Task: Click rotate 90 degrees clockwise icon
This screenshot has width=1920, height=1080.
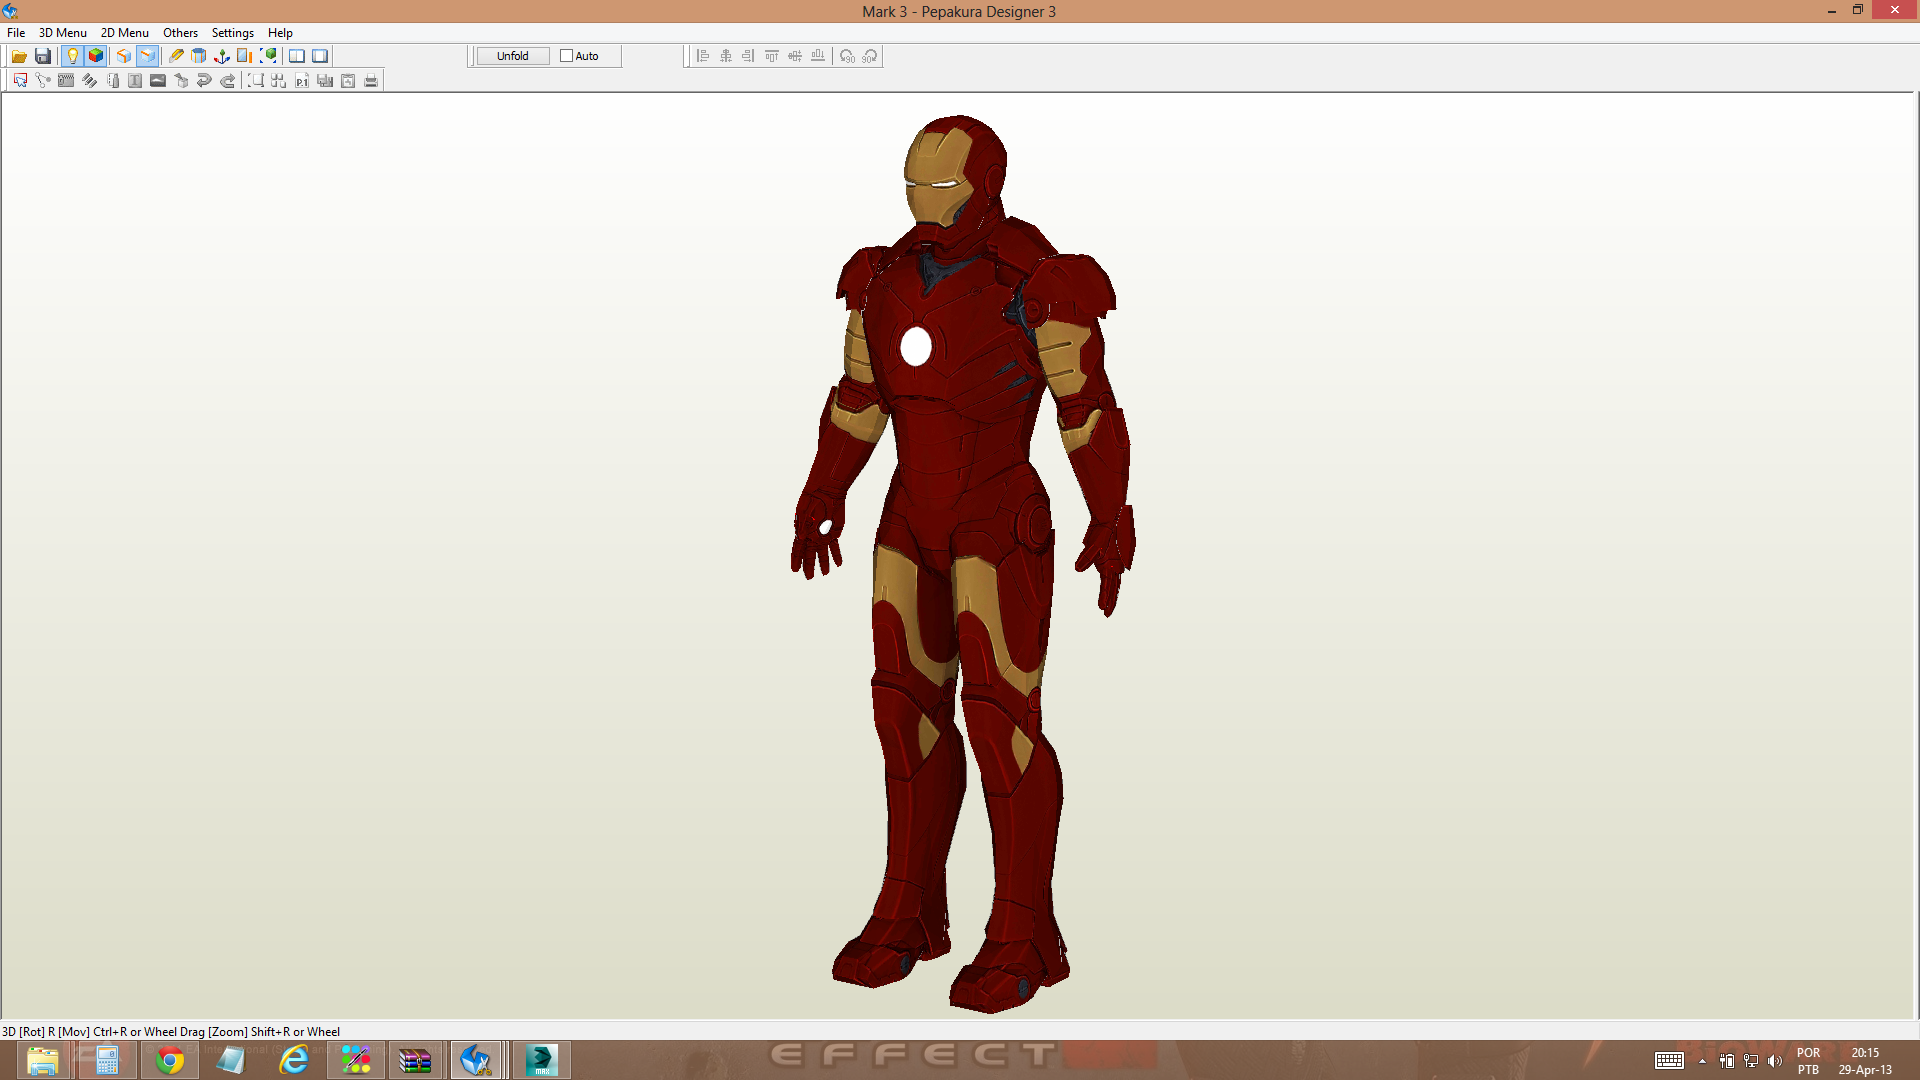Action: (870, 56)
